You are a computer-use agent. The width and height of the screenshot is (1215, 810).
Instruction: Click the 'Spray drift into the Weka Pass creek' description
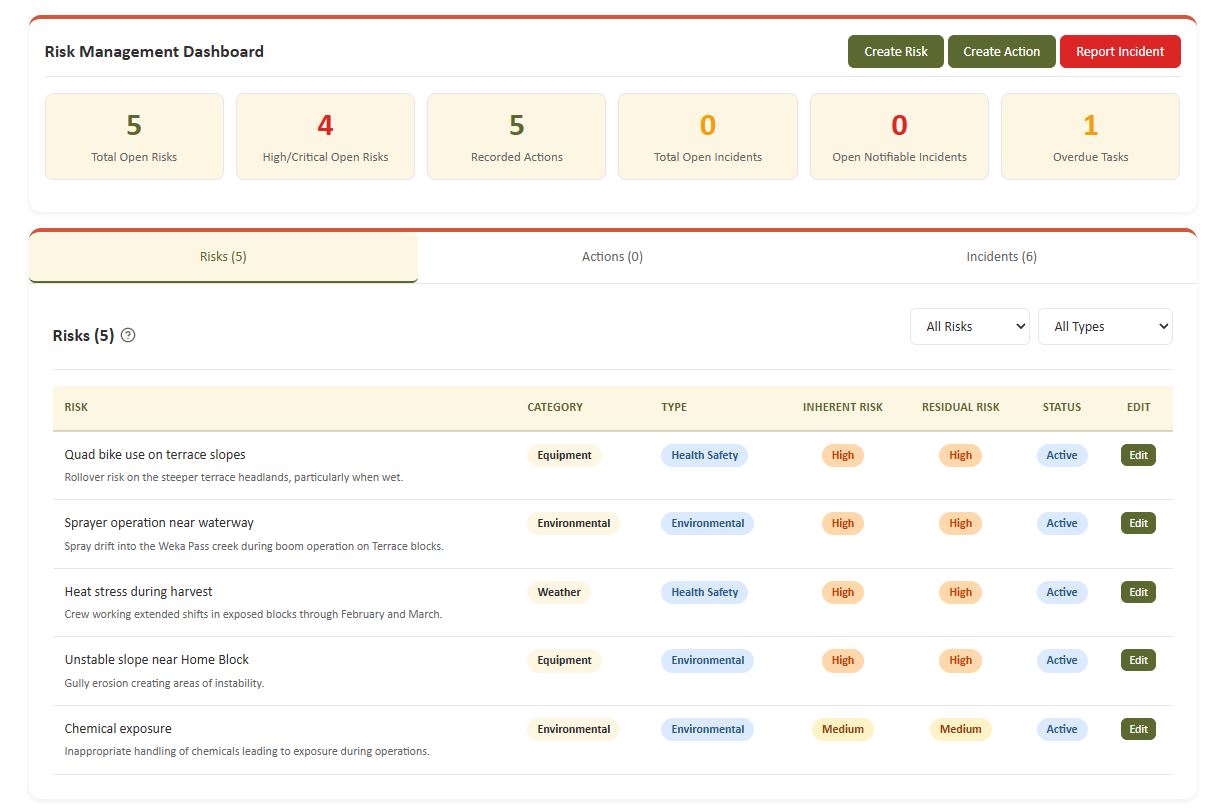253,546
